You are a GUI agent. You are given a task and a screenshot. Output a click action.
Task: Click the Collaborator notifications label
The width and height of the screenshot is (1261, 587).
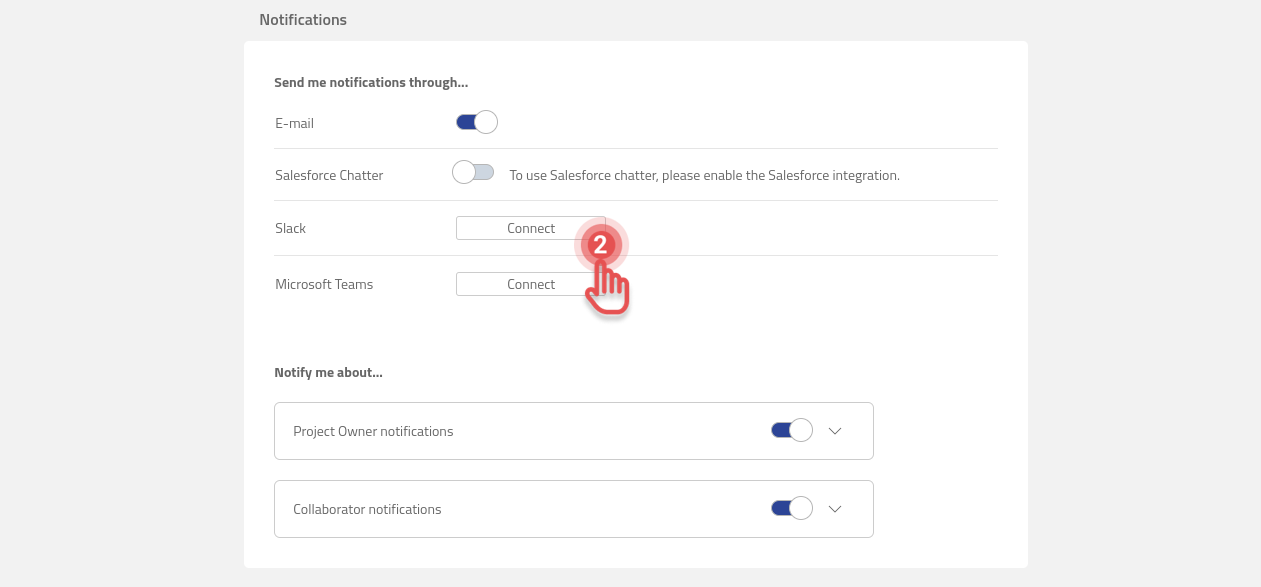click(367, 509)
